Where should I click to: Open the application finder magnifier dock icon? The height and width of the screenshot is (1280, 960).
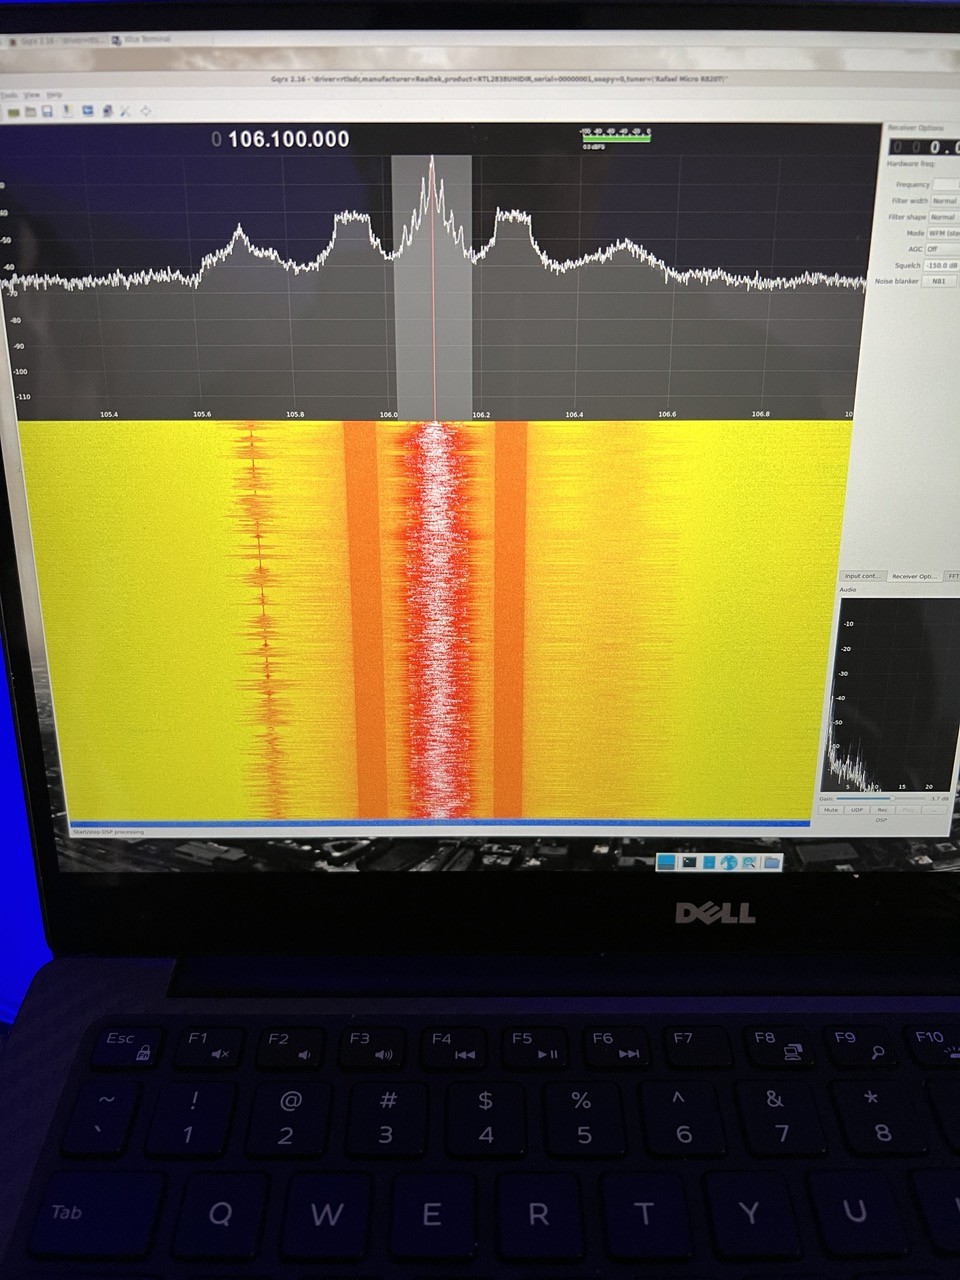click(749, 862)
